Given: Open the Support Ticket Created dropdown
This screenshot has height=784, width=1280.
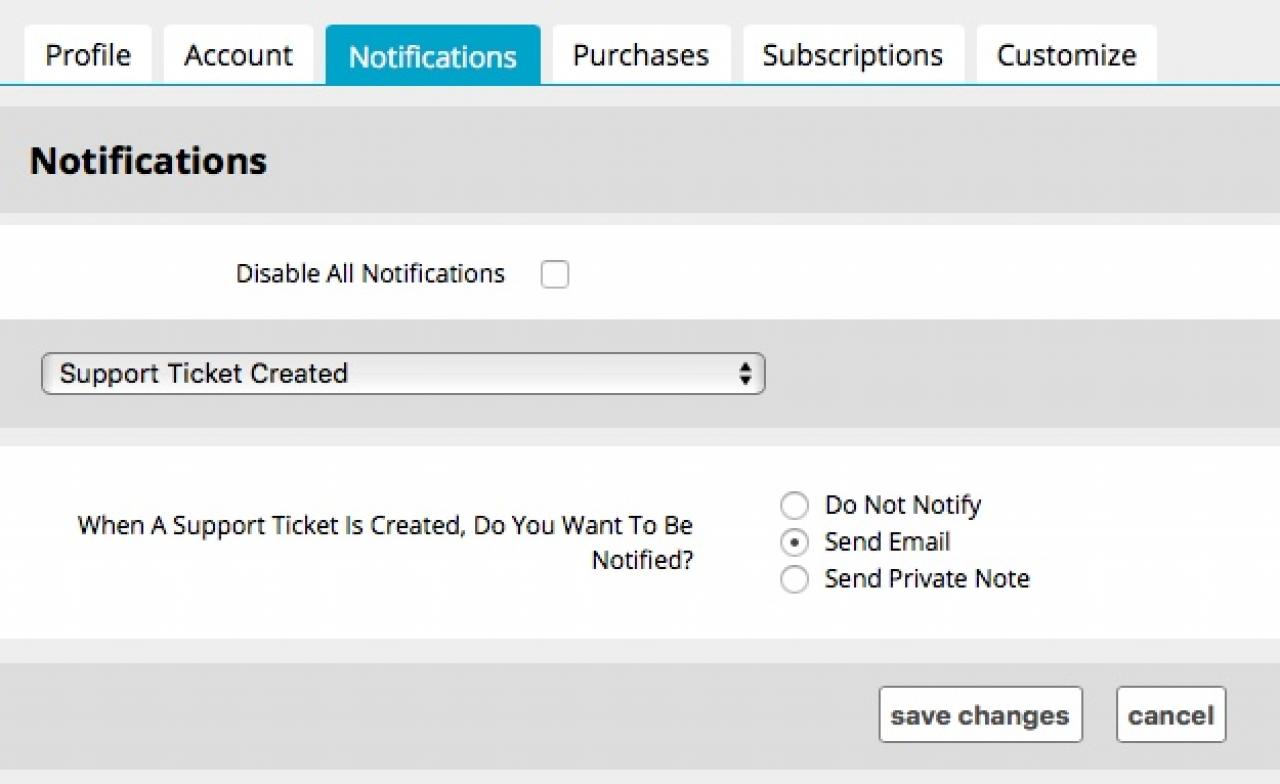Looking at the screenshot, I should click(402, 374).
